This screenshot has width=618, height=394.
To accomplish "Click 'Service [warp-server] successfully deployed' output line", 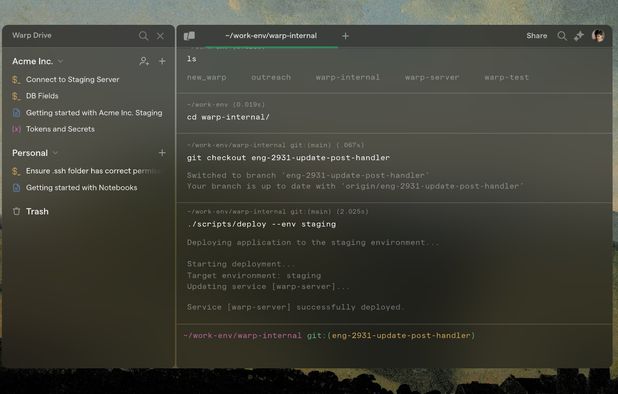I will point(295,307).
